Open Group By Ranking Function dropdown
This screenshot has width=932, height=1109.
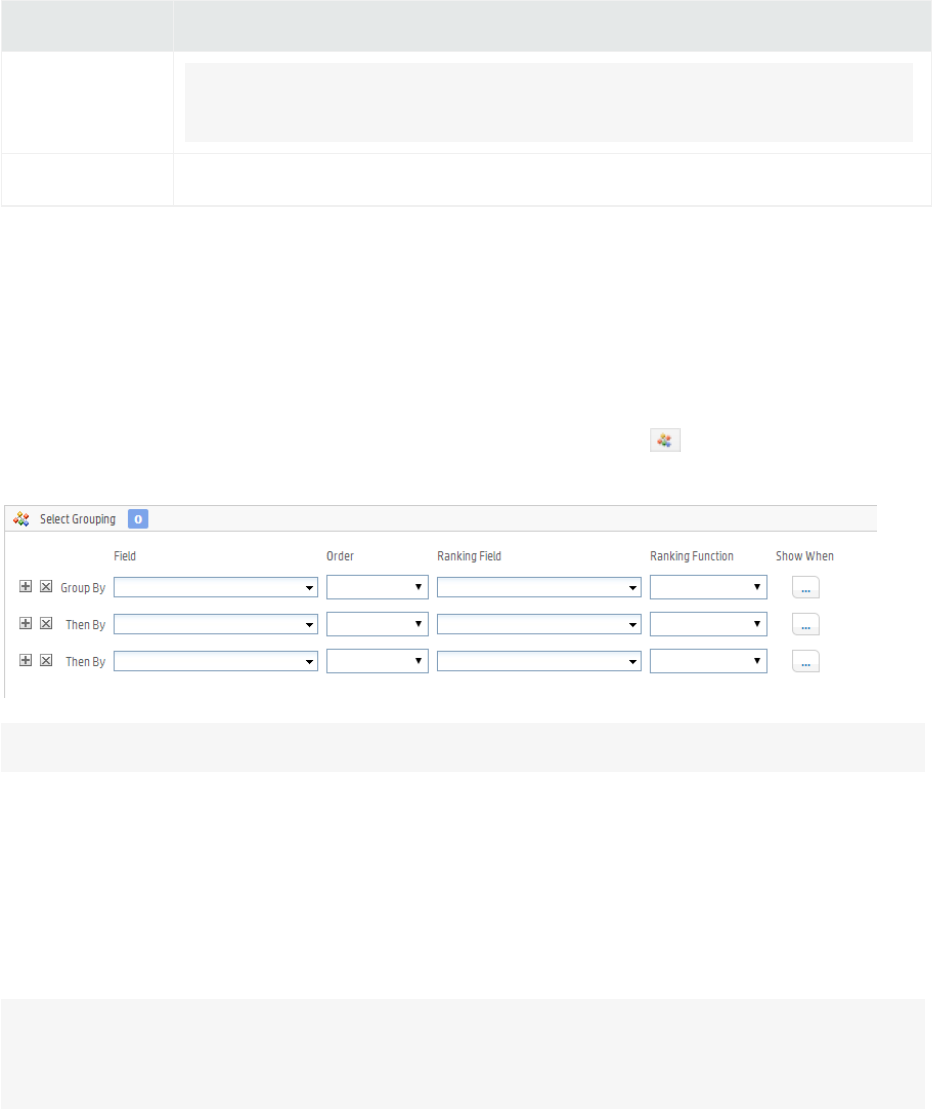click(x=708, y=588)
